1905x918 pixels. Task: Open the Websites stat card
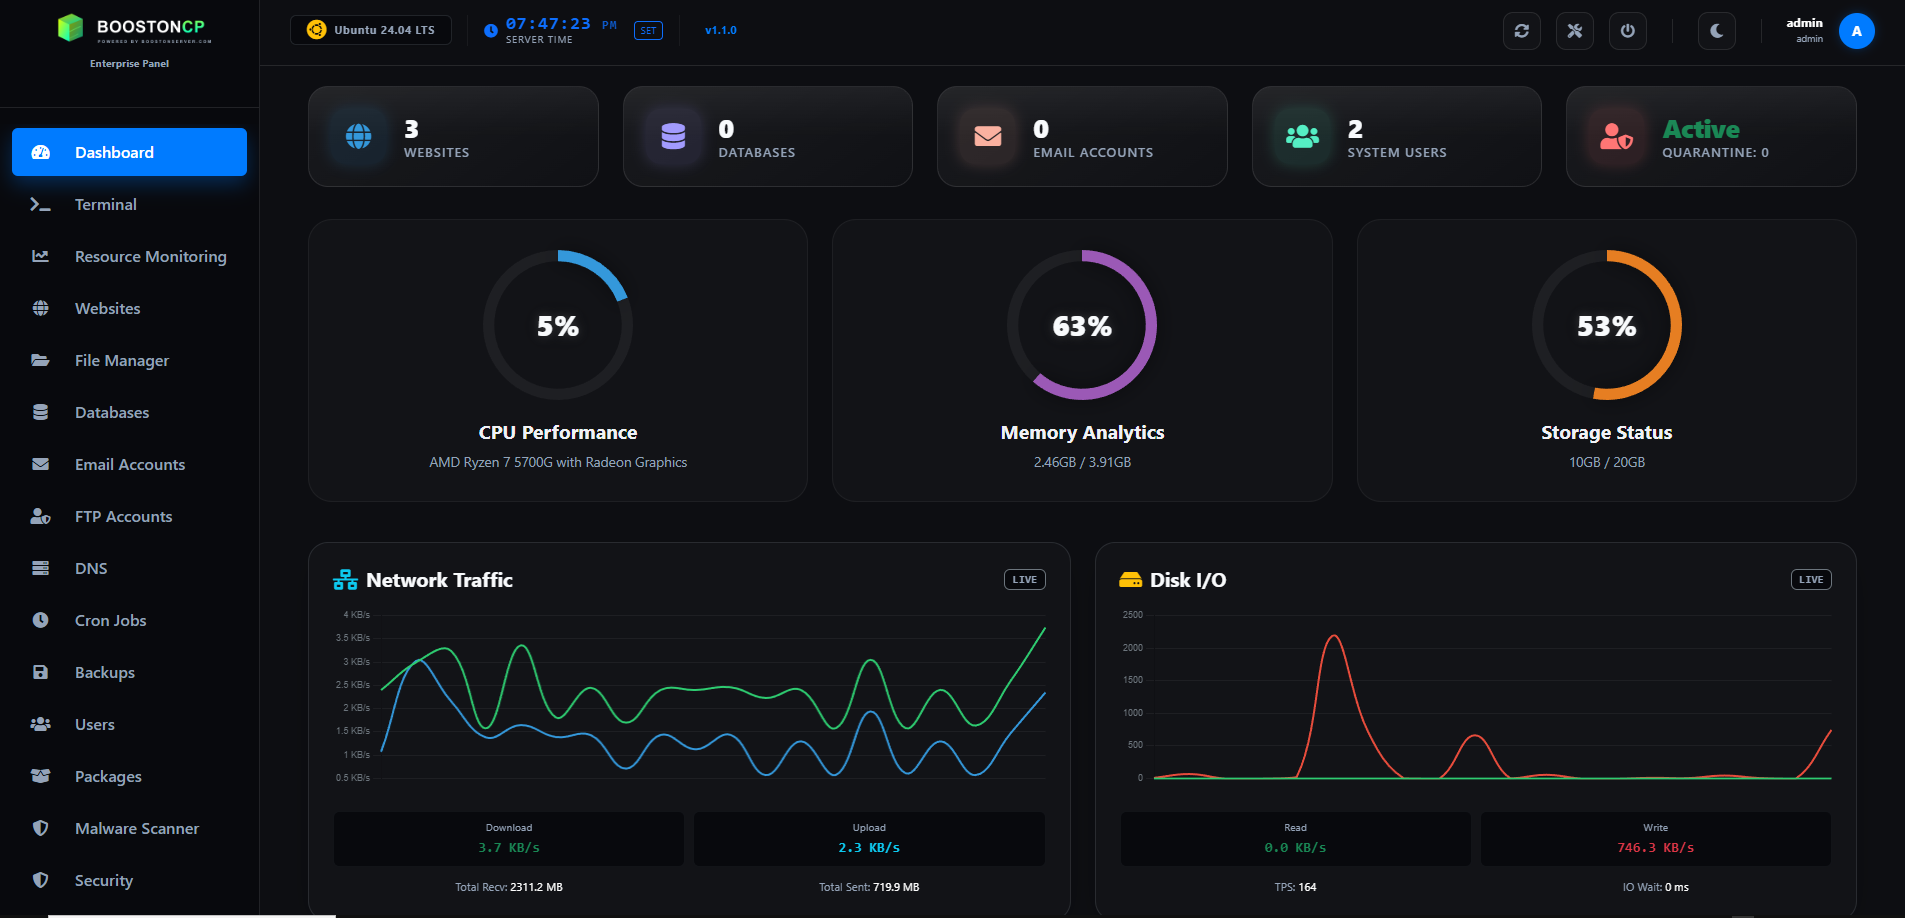pos(453,137)
